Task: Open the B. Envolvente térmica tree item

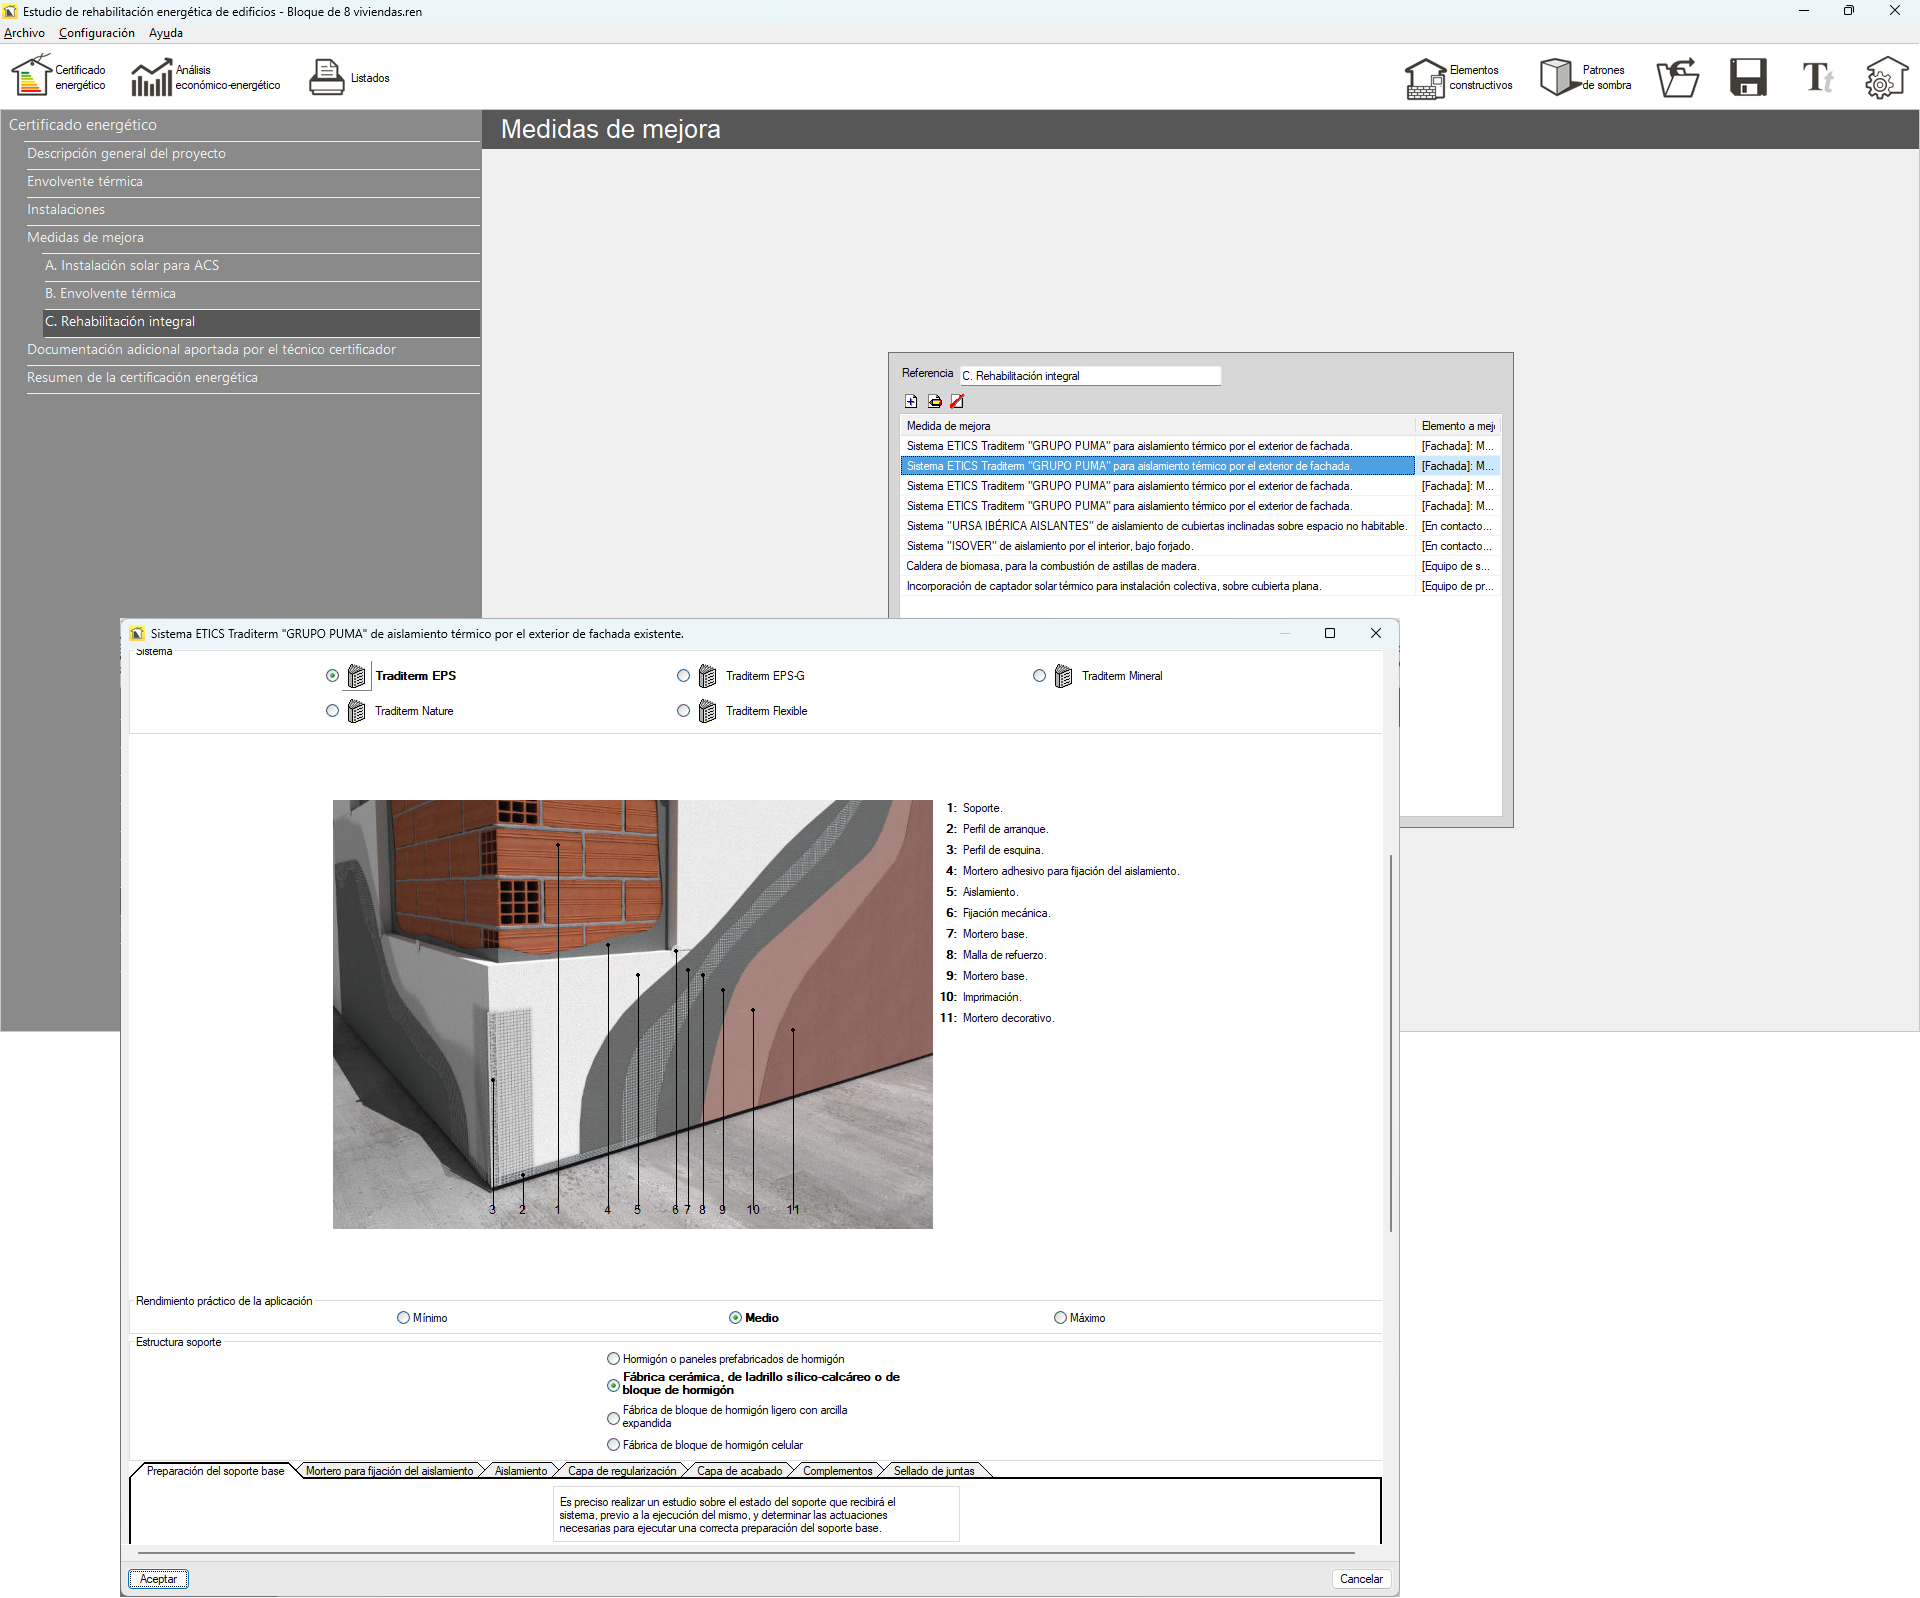Action: tap(110, 293)
